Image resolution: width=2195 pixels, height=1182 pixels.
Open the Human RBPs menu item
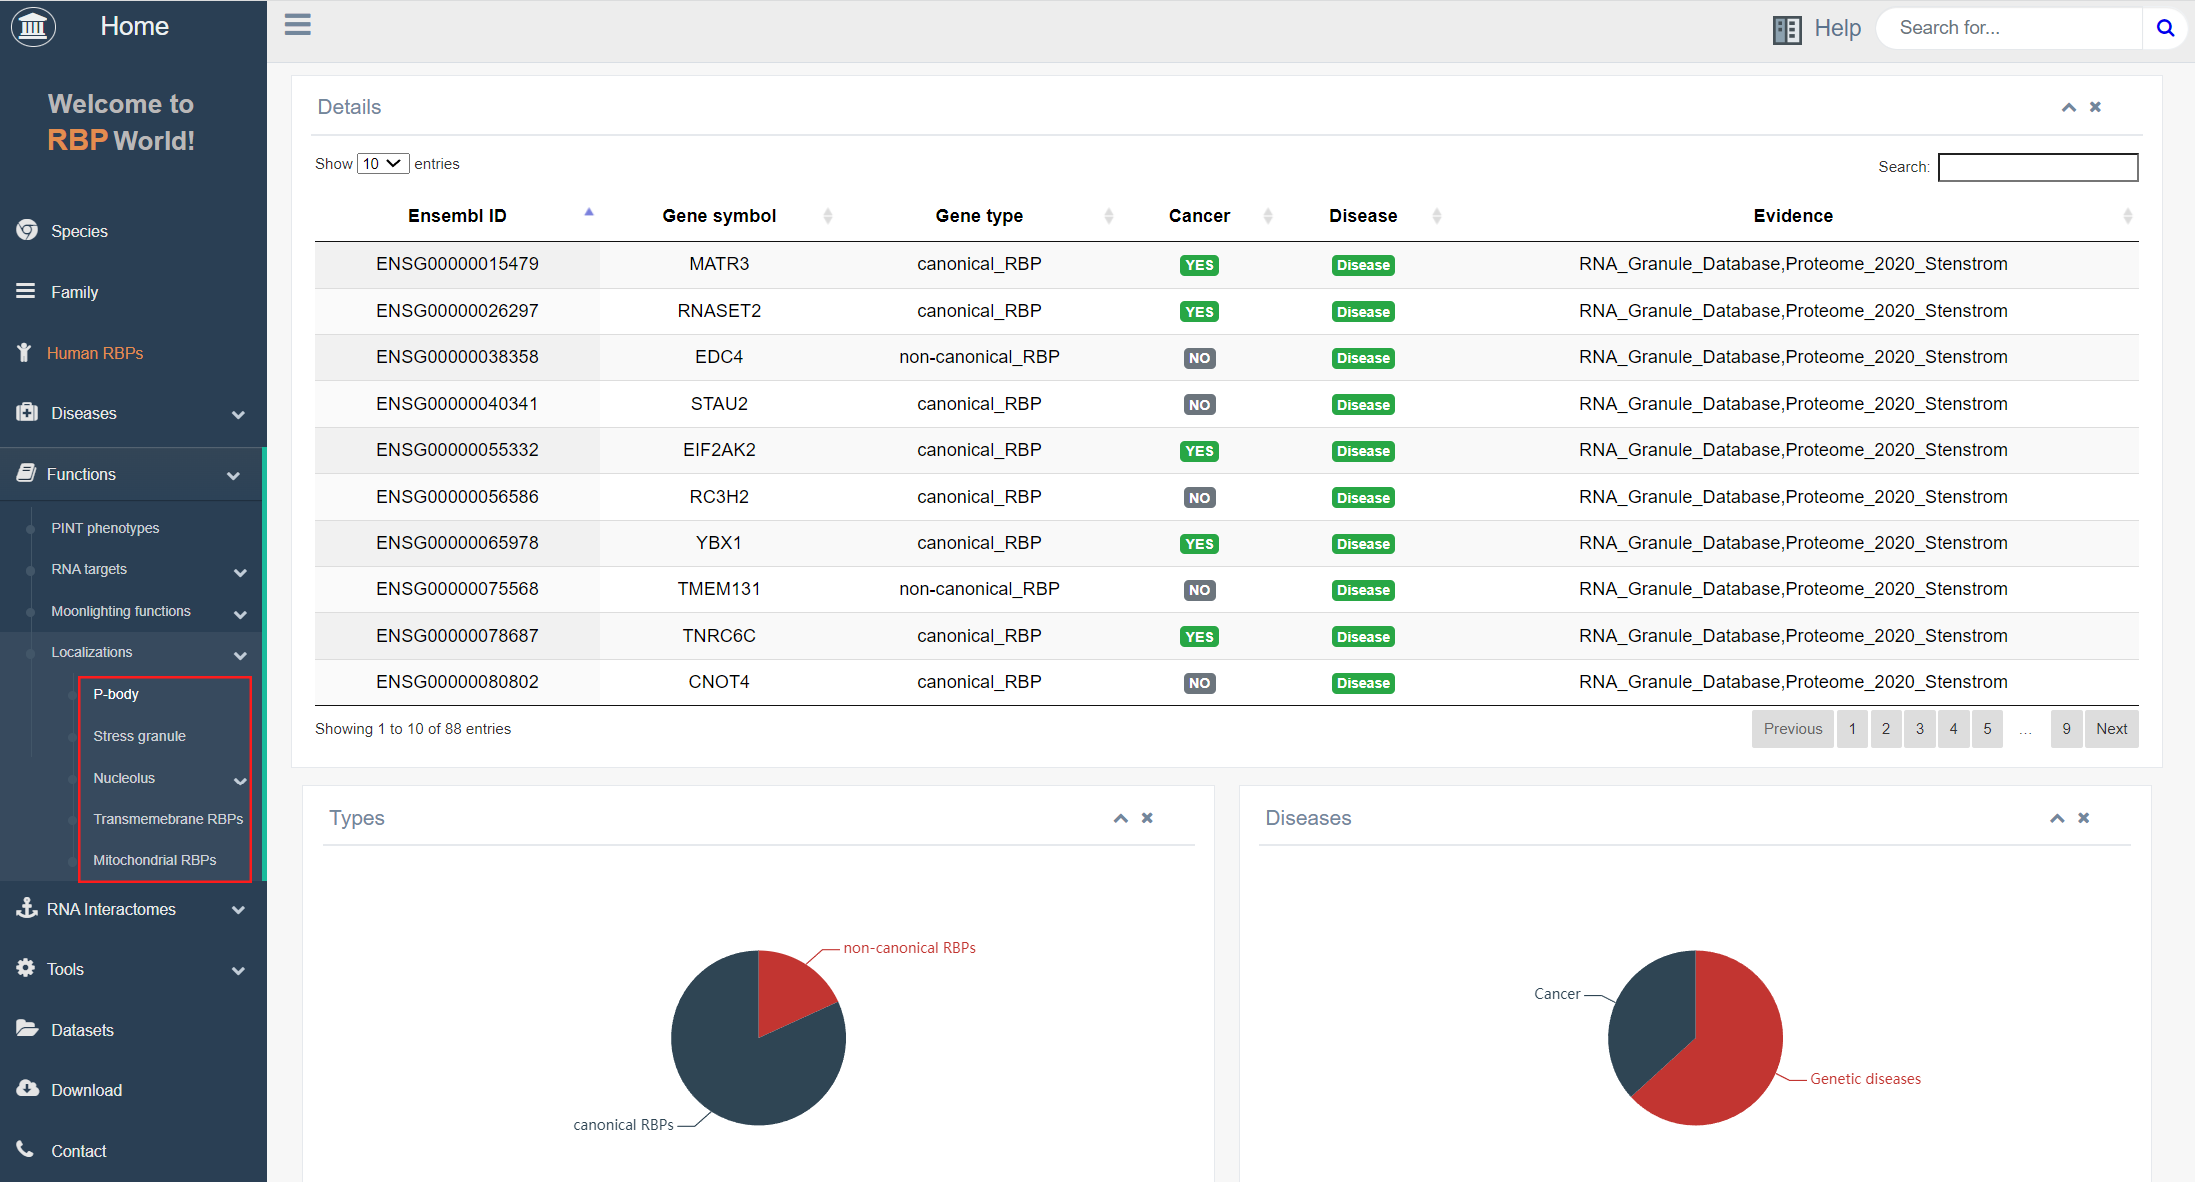click(95, 353)
